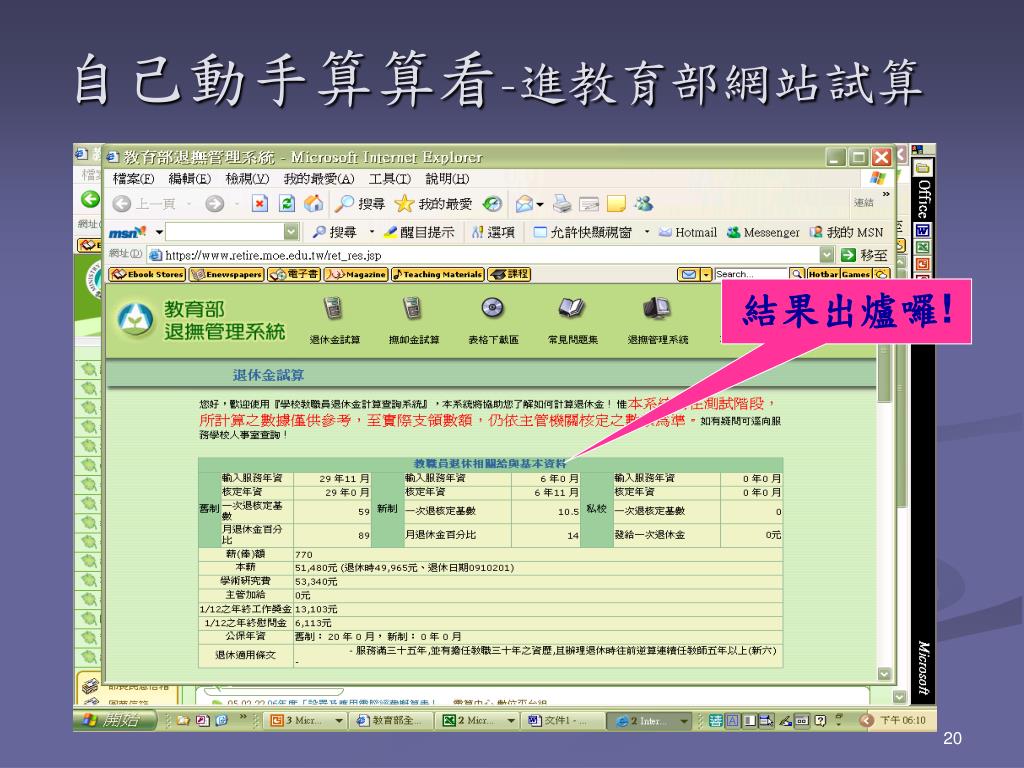The height and width of the screenshot is (768, 1024).
Task: Expand the Links bar chevron
Action: [x=886, y=194]
